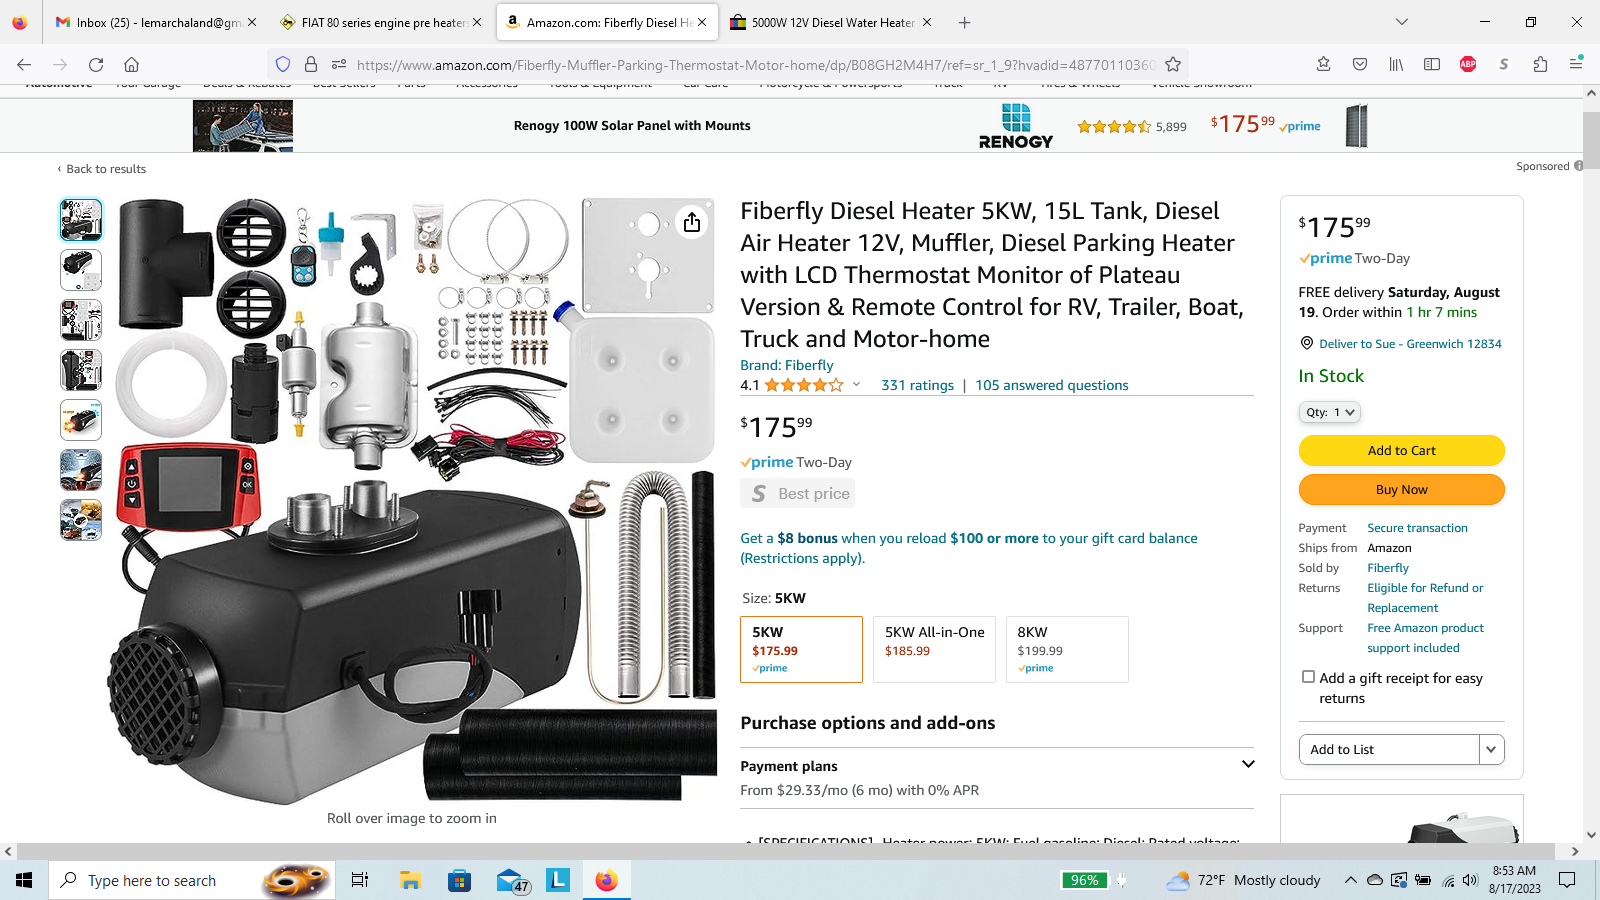
Task: Open Firefox application menu
Action: click(x=1576, y=64)
